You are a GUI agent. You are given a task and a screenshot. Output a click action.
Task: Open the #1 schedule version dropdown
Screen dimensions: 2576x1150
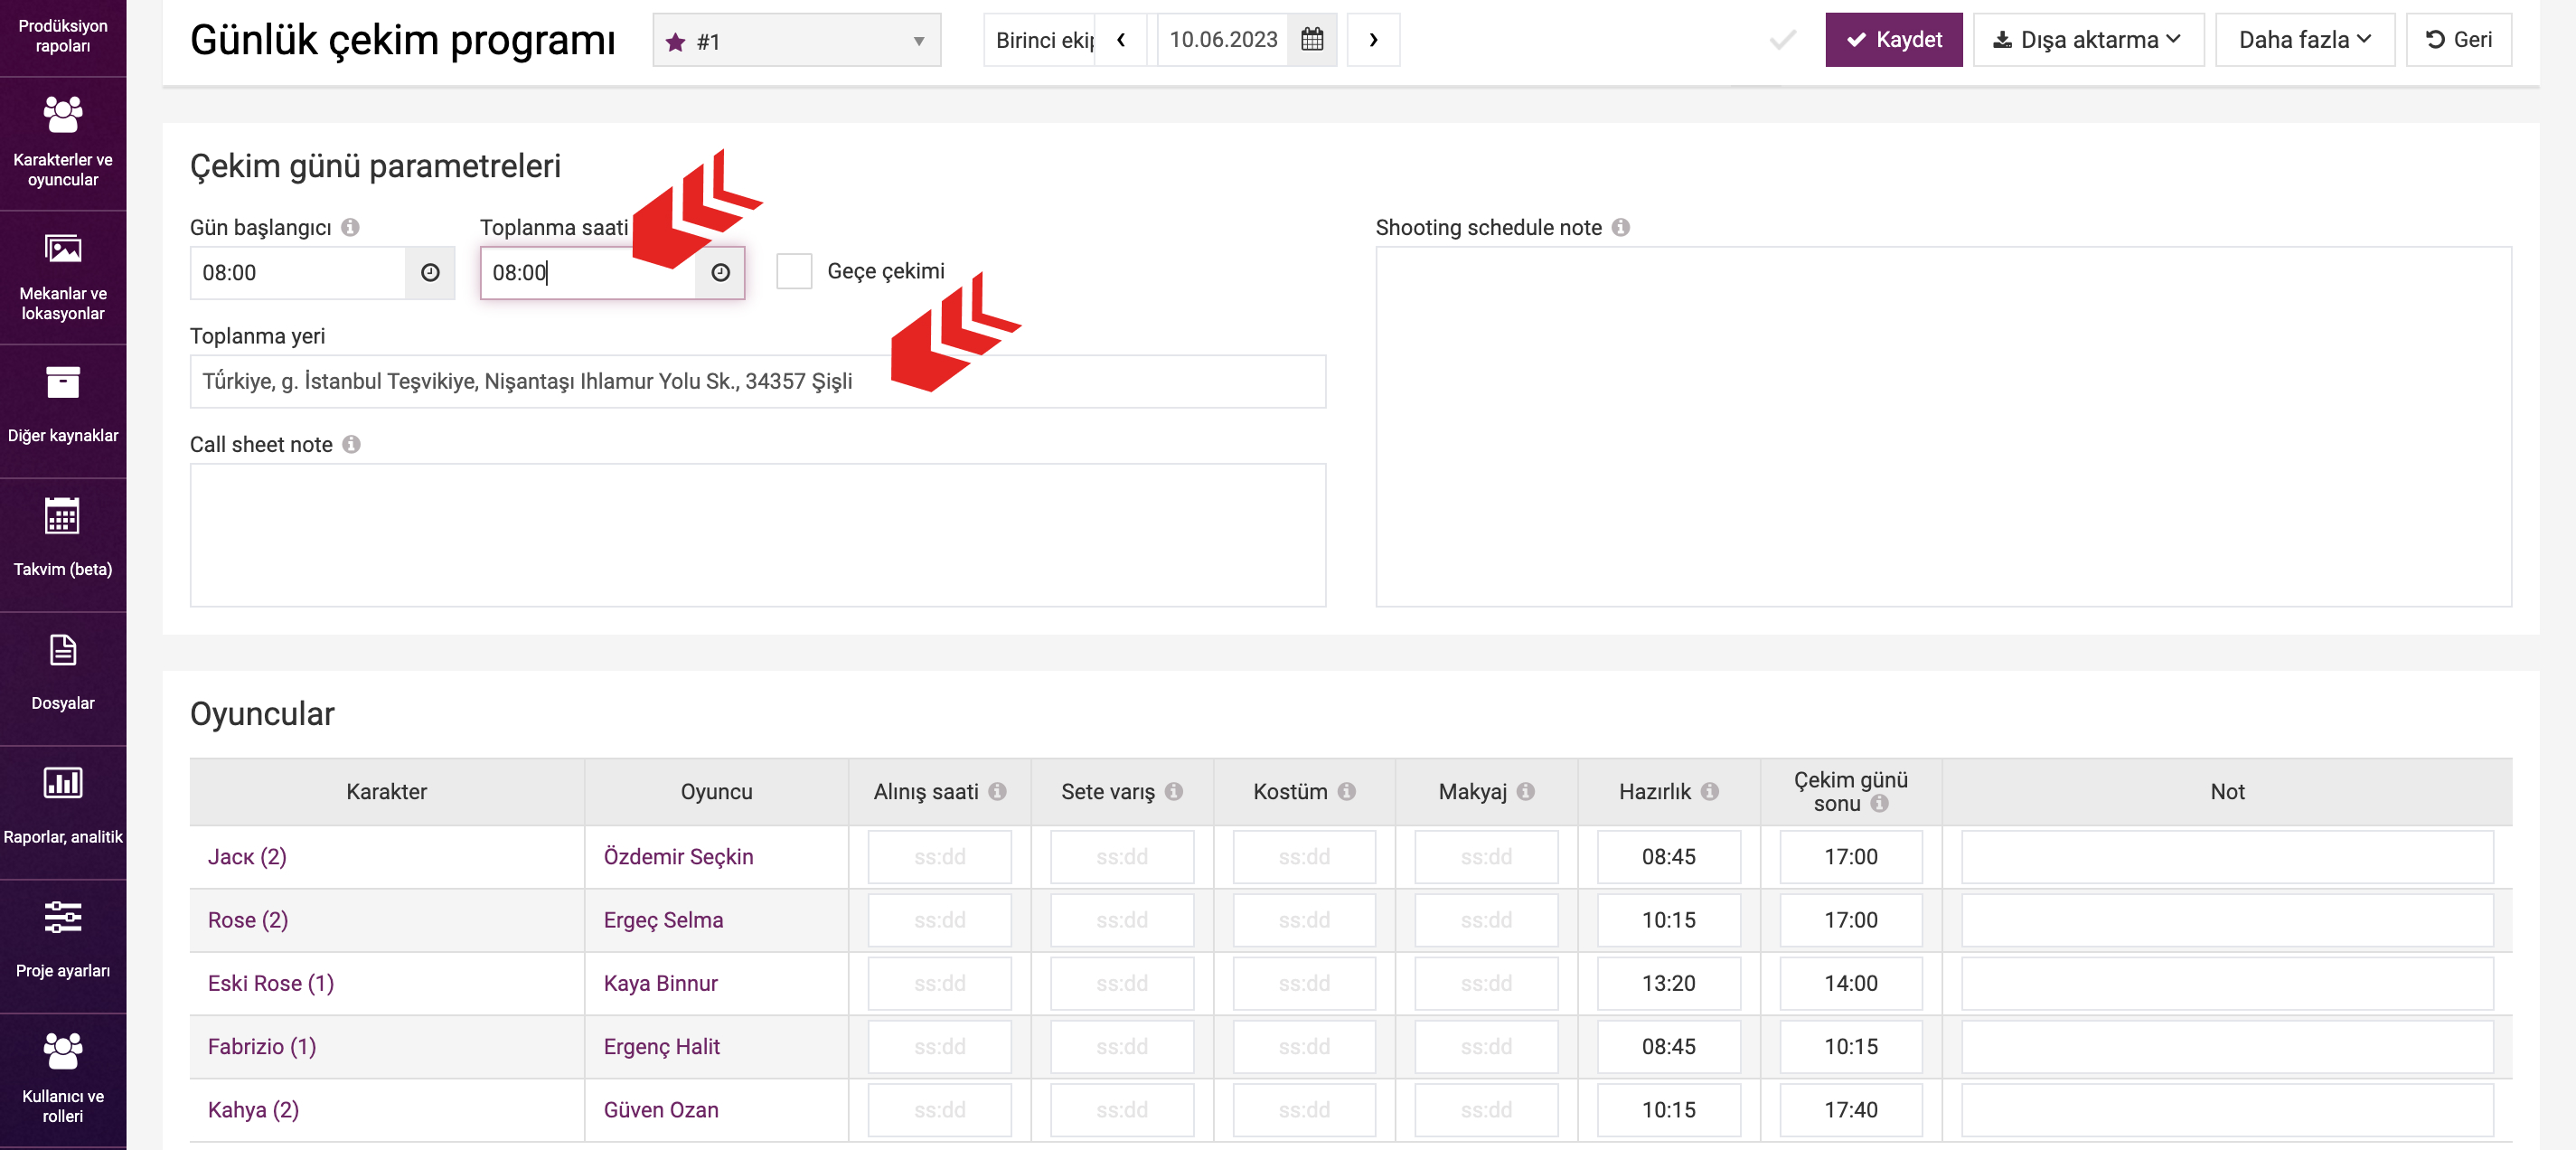pos(797,41)
